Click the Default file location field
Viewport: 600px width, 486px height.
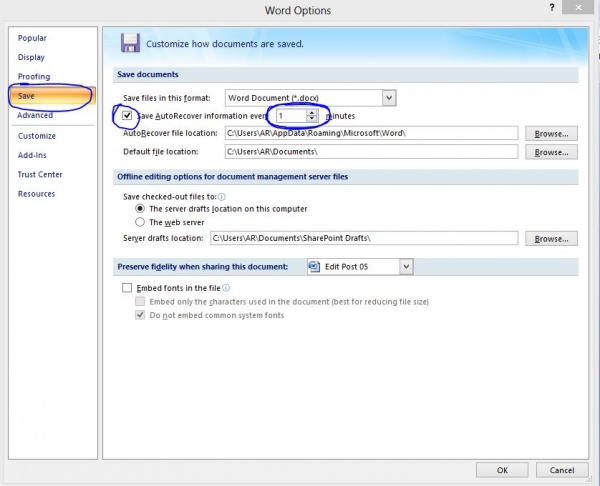tap(371, 152)
